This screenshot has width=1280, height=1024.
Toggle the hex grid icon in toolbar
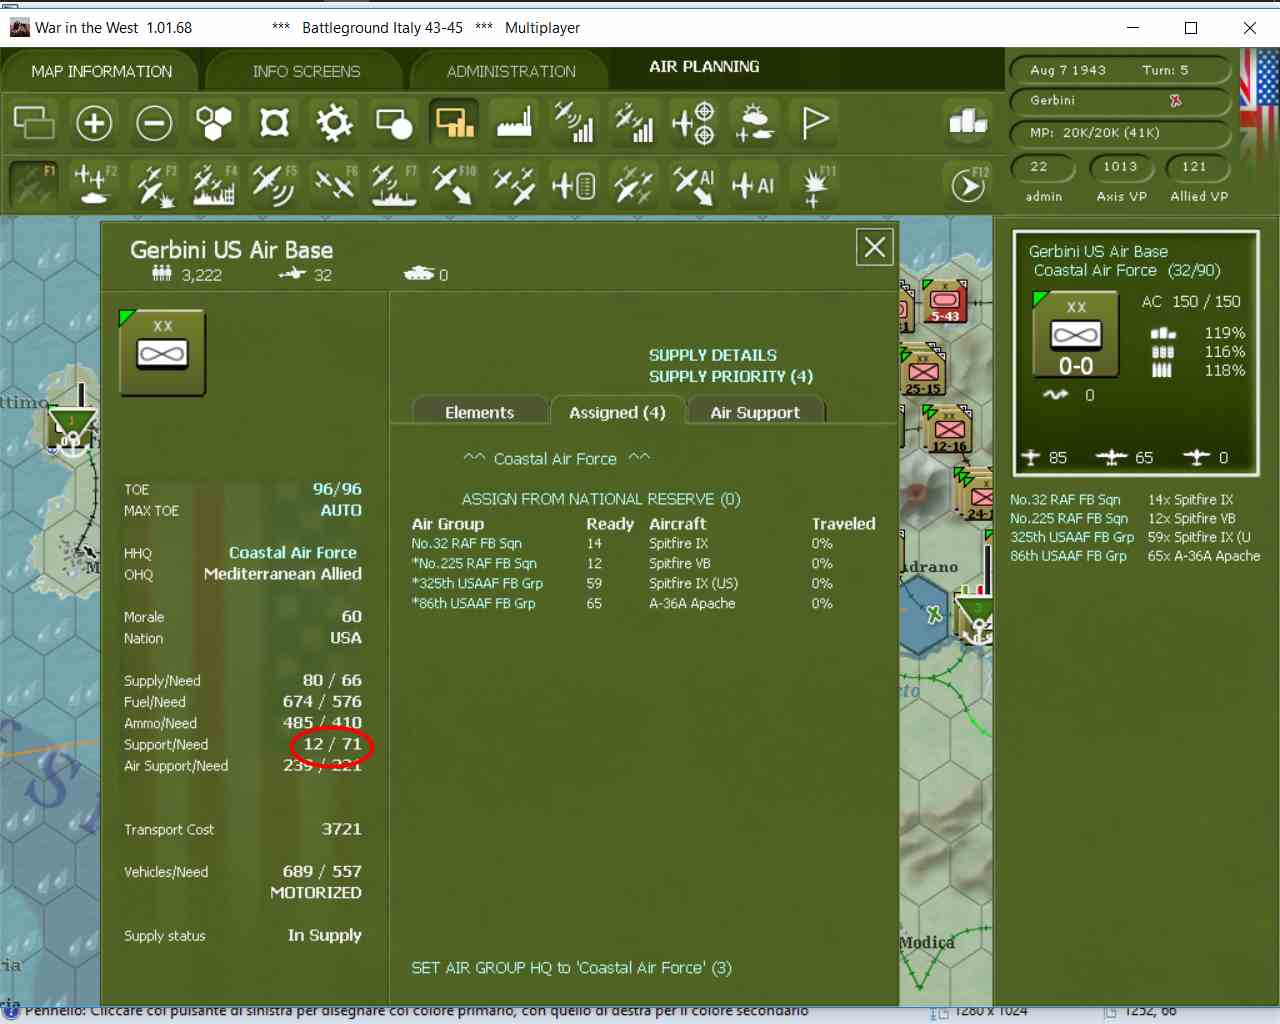pyautogui.click(x=214, y=123)
